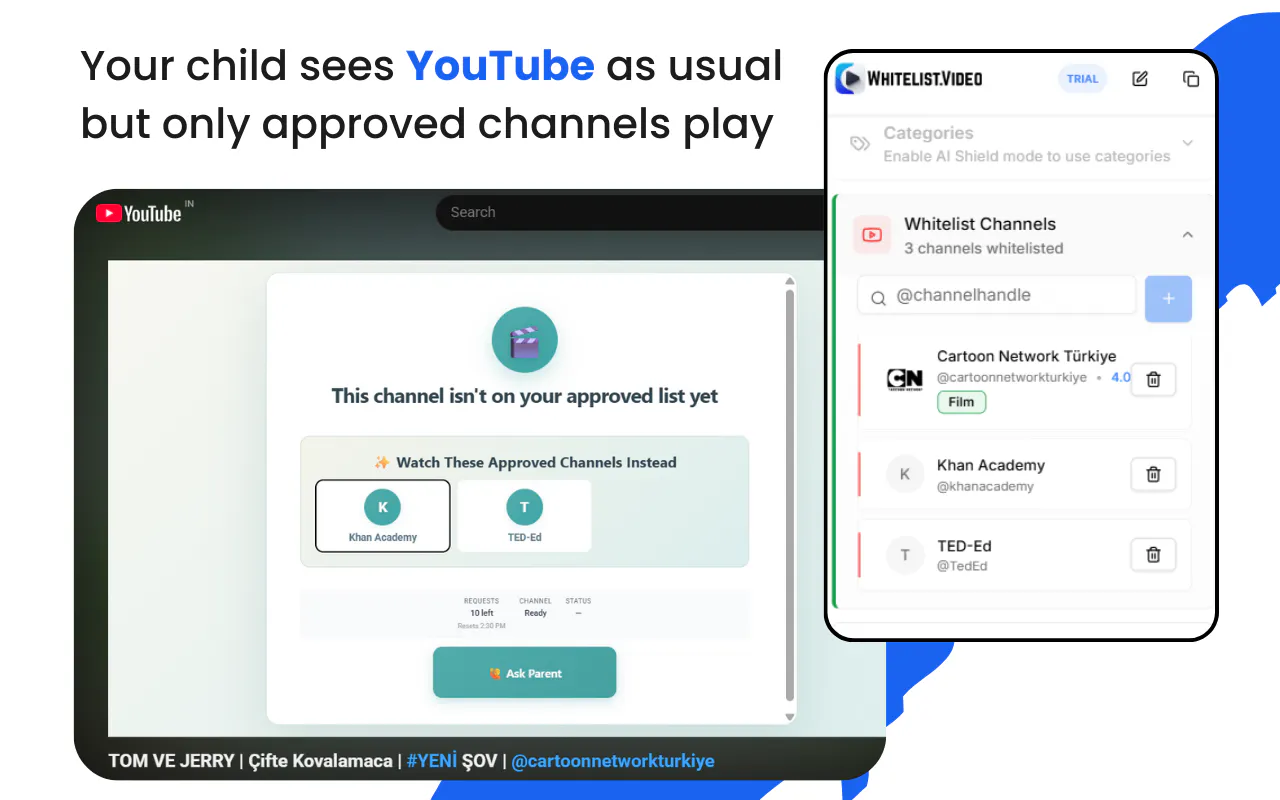Image resolution: width=1280 pixels, height=800 pixels.
Task: Click the 4.0 rating on Cartoon Network
Action: coord(1120,378)
